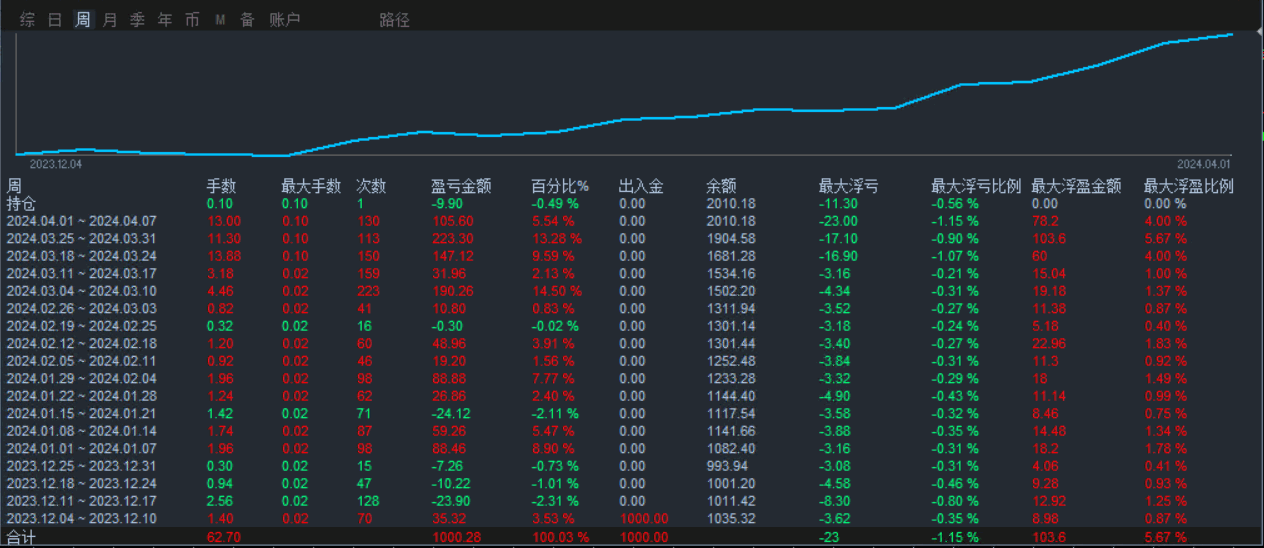Click the 22.96 max floating profit cell
Screen dimensions: 1264x548
1049,343
